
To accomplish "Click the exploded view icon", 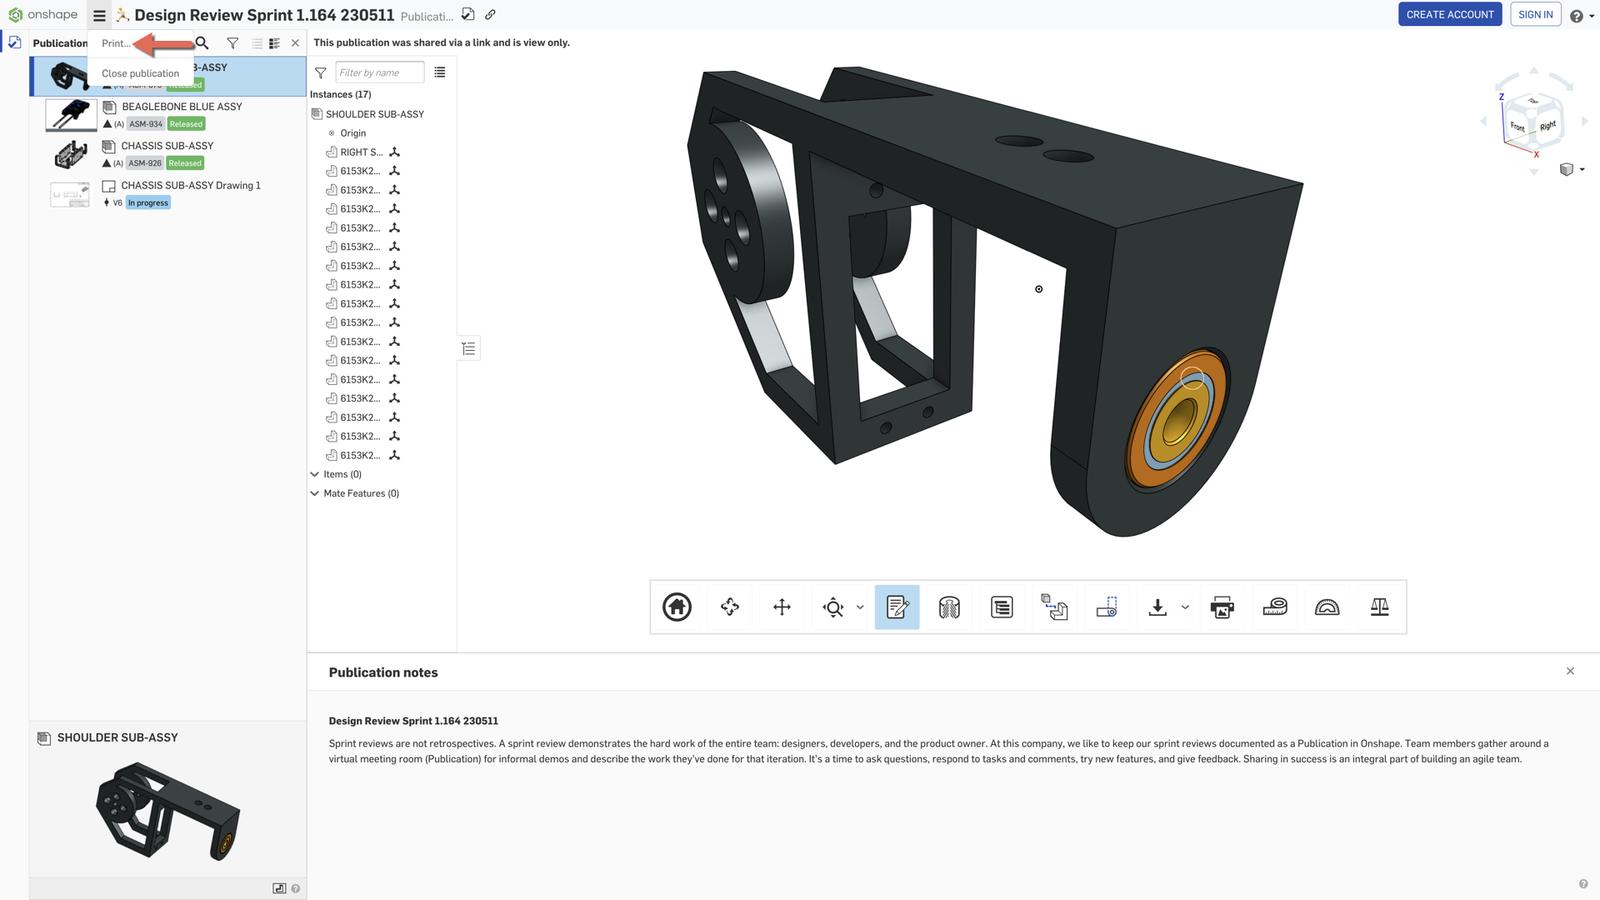I will (x=1054, y=607).
